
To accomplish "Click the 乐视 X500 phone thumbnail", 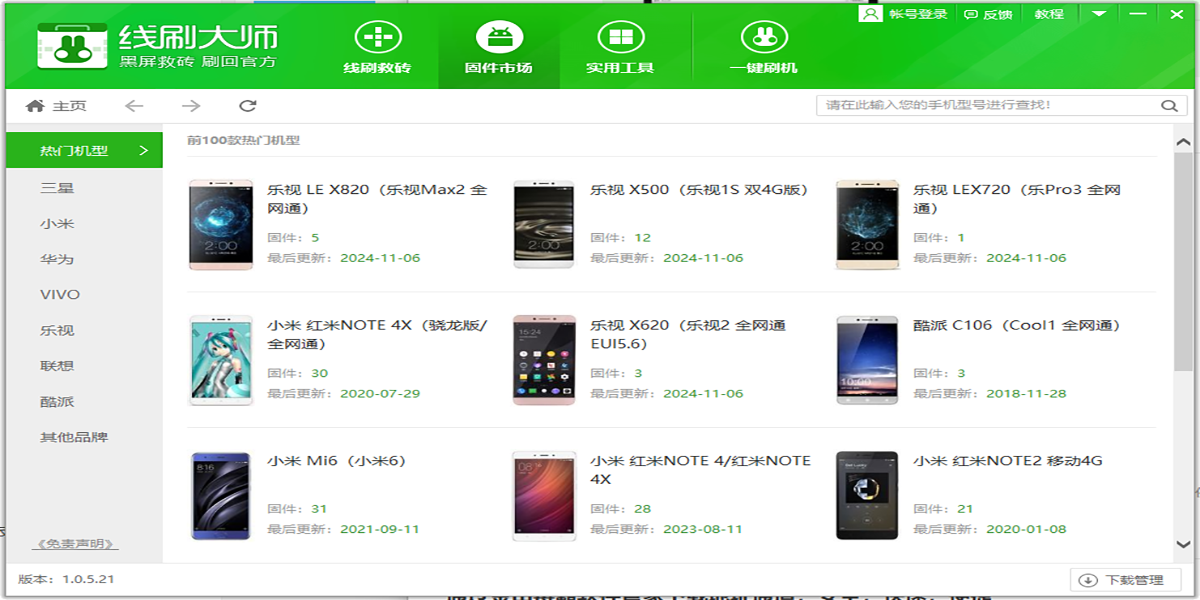I will click(x=544, y=225).
